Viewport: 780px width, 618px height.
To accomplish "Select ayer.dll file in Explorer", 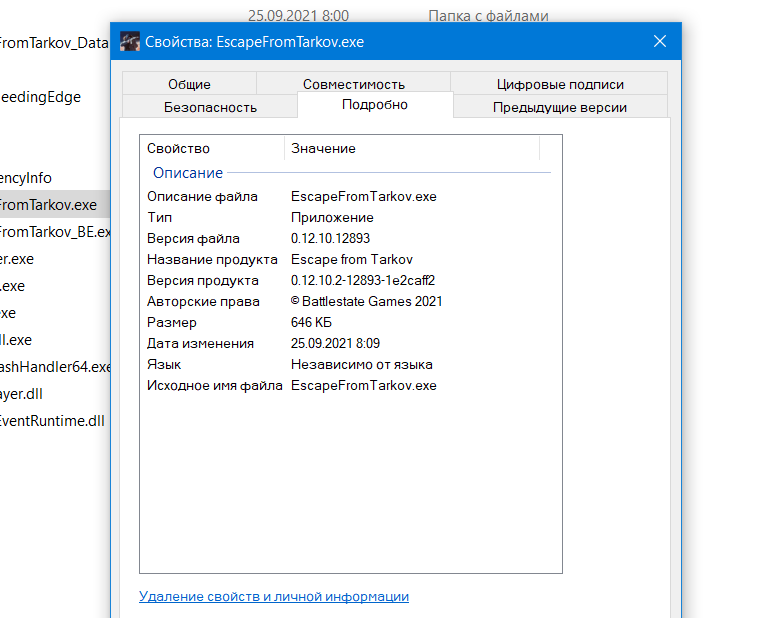I will [x=21, y=394].
